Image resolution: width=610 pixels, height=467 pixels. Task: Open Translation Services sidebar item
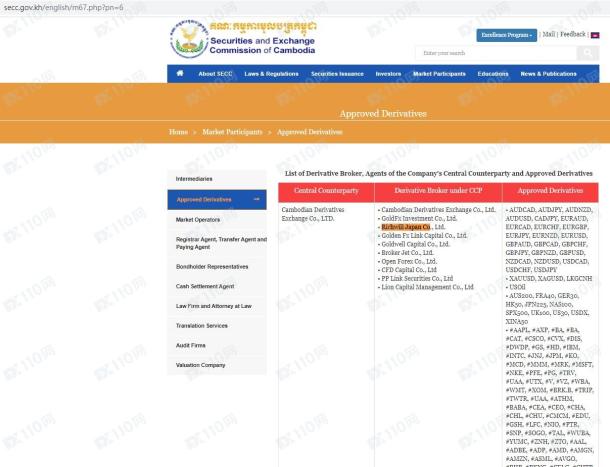[x=217, y=326]
